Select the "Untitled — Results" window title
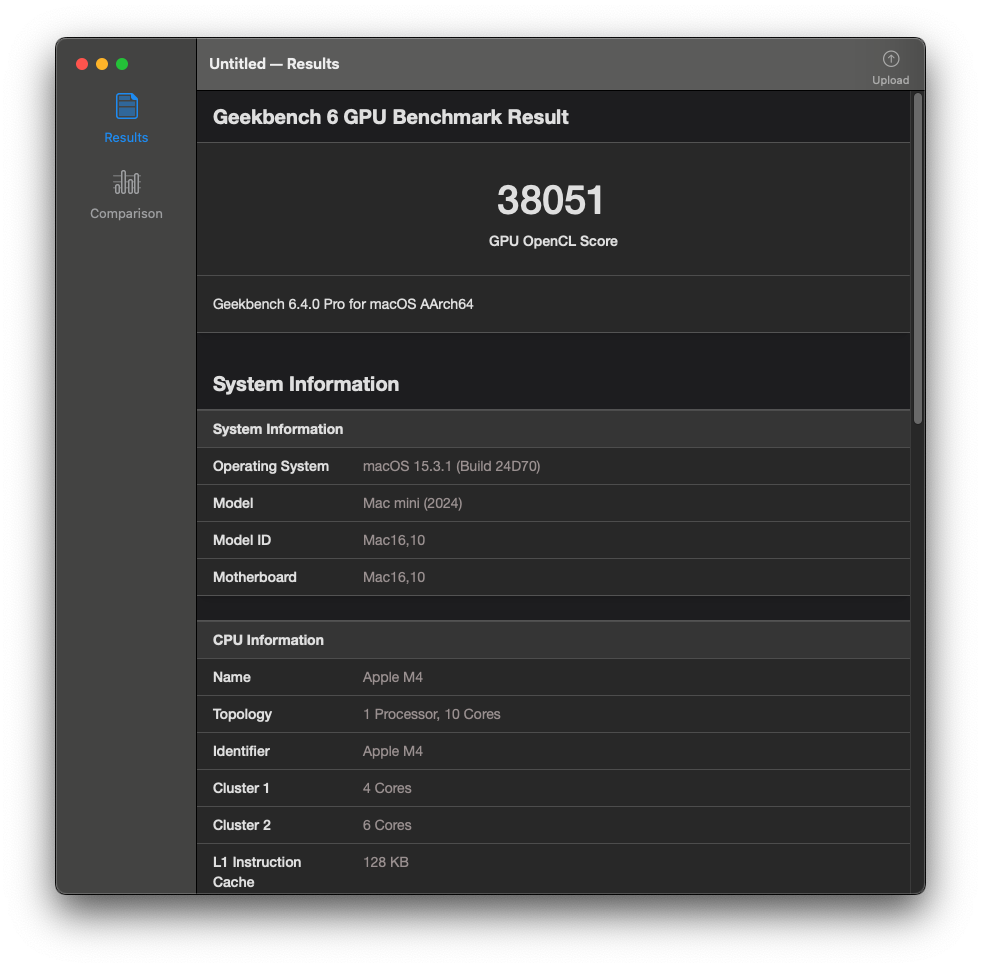The image size is (981, 968). [x=274, y=64]
